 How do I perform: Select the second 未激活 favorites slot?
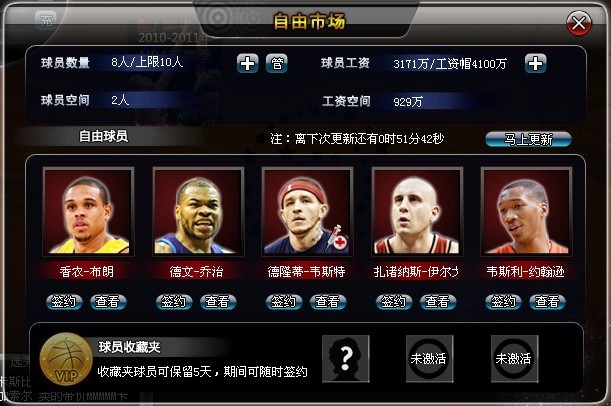point(514,358)
